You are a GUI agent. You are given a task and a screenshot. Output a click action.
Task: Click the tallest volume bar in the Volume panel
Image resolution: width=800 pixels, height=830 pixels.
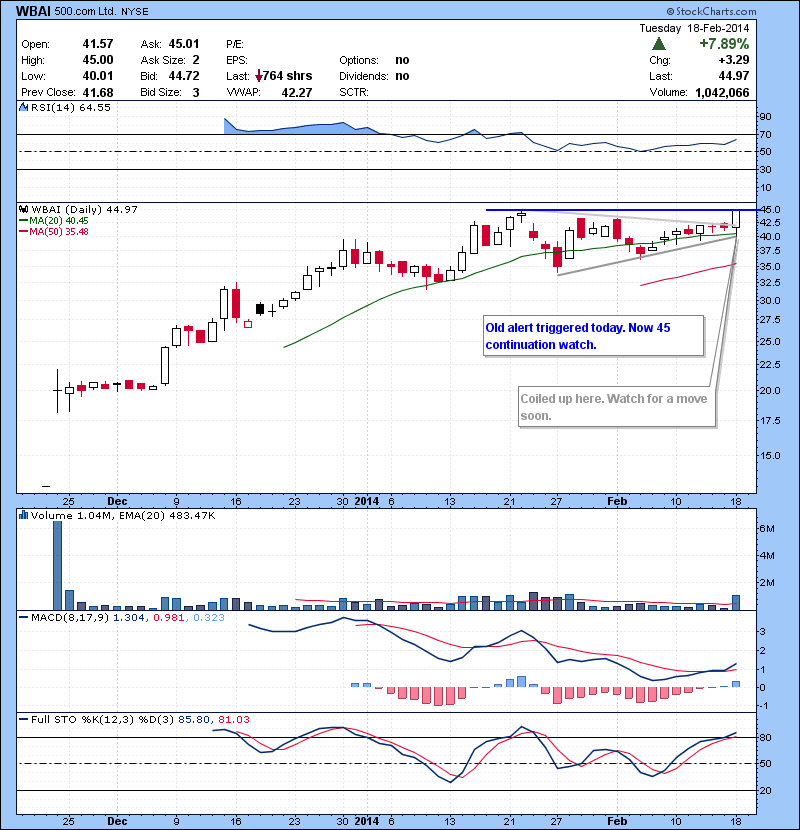pyautogui.click(x=57, y=566)
